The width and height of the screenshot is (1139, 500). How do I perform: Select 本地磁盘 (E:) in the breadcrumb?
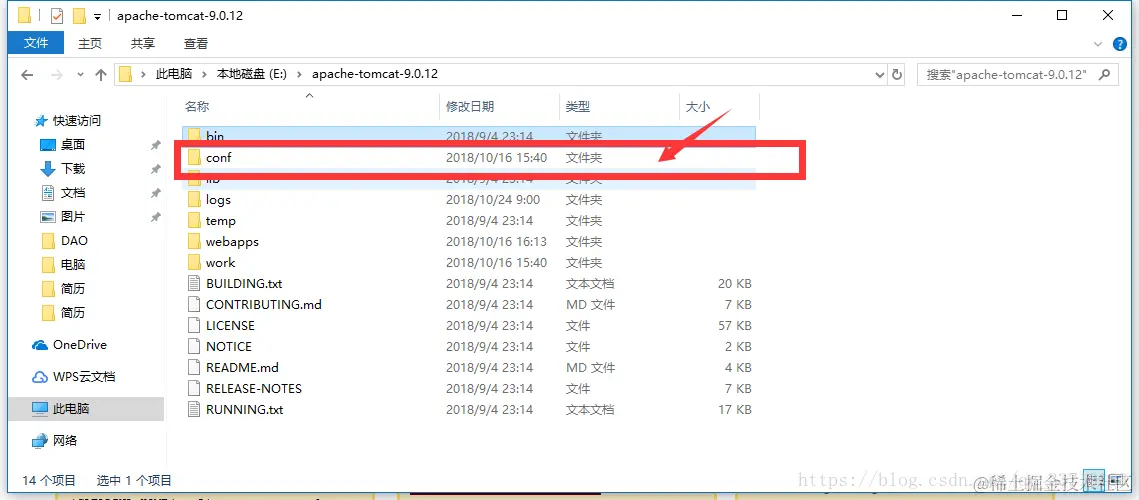coord(253,74)
